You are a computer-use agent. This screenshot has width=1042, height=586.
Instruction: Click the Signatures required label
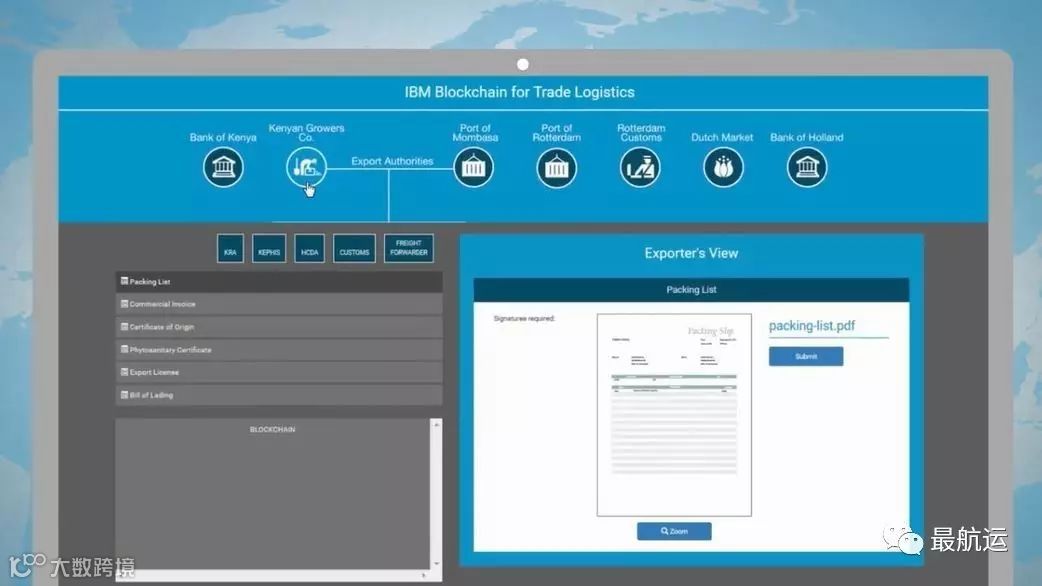pos(524,318)
